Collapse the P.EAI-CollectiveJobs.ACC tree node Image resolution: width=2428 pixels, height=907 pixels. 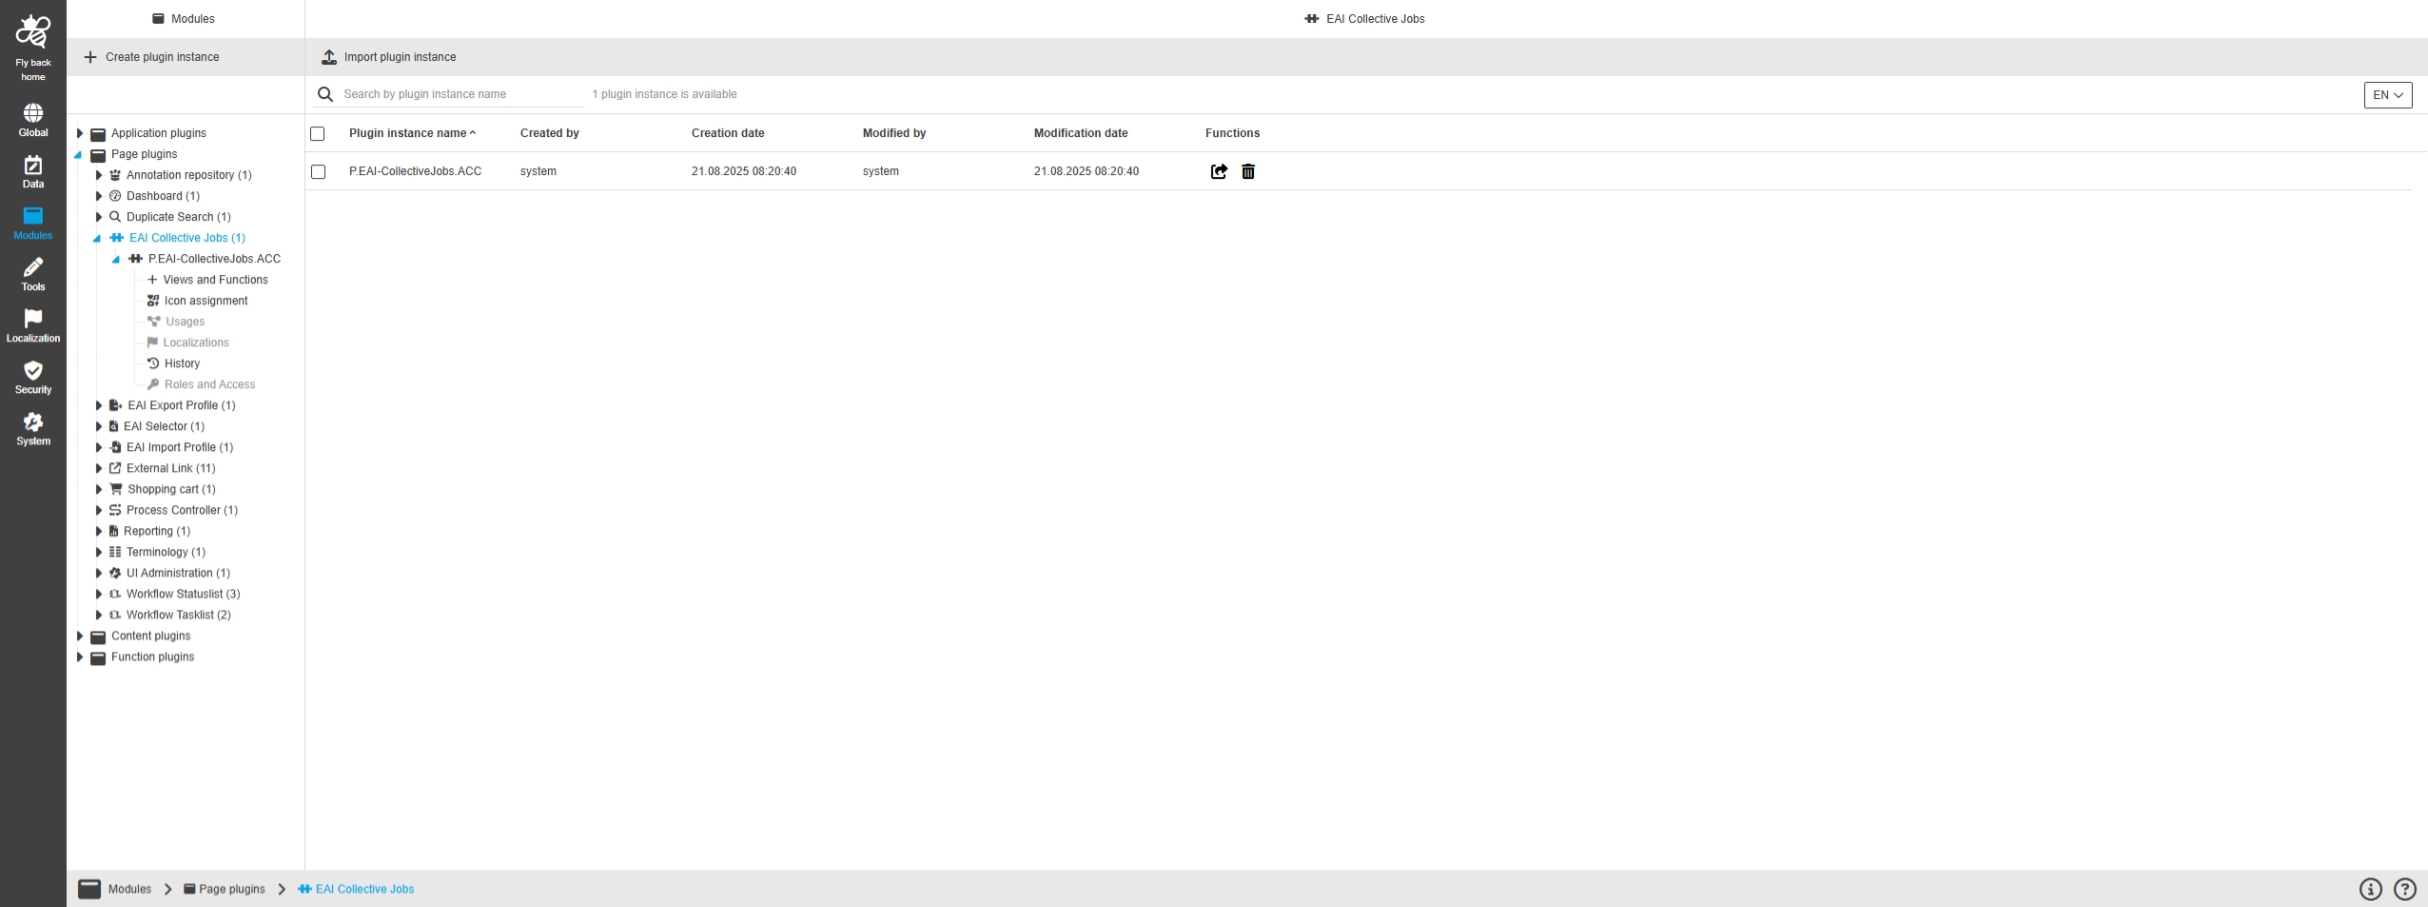coord(117,259)
